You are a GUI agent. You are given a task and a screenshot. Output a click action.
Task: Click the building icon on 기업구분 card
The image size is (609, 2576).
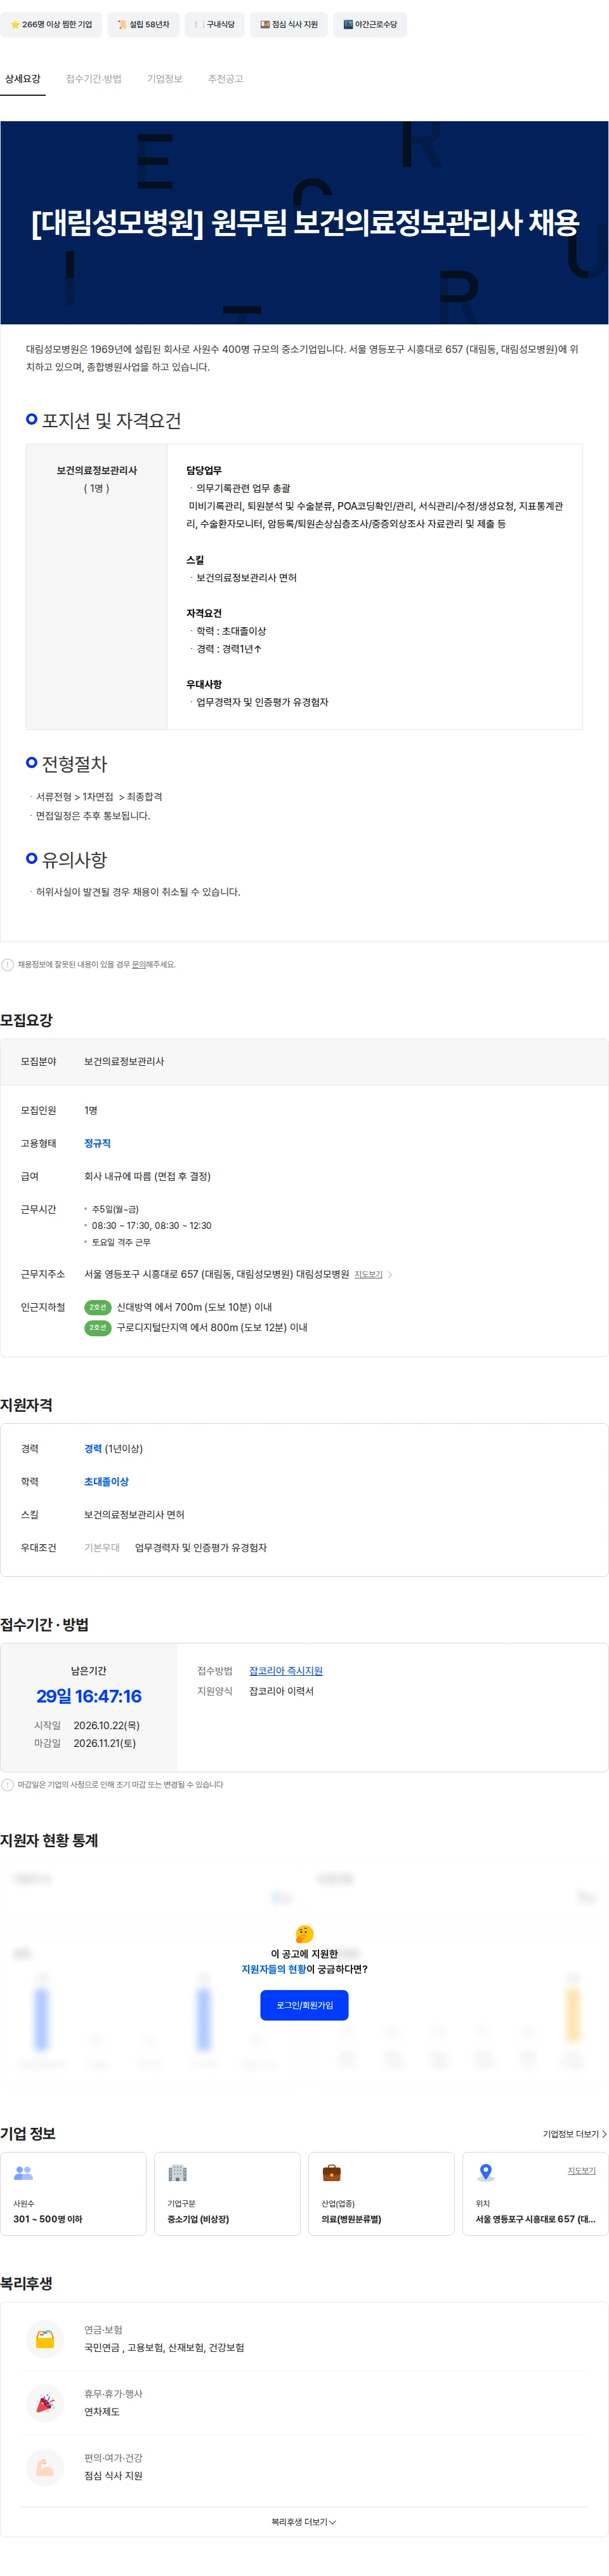pyautogui.click(x=177, y=2173)
